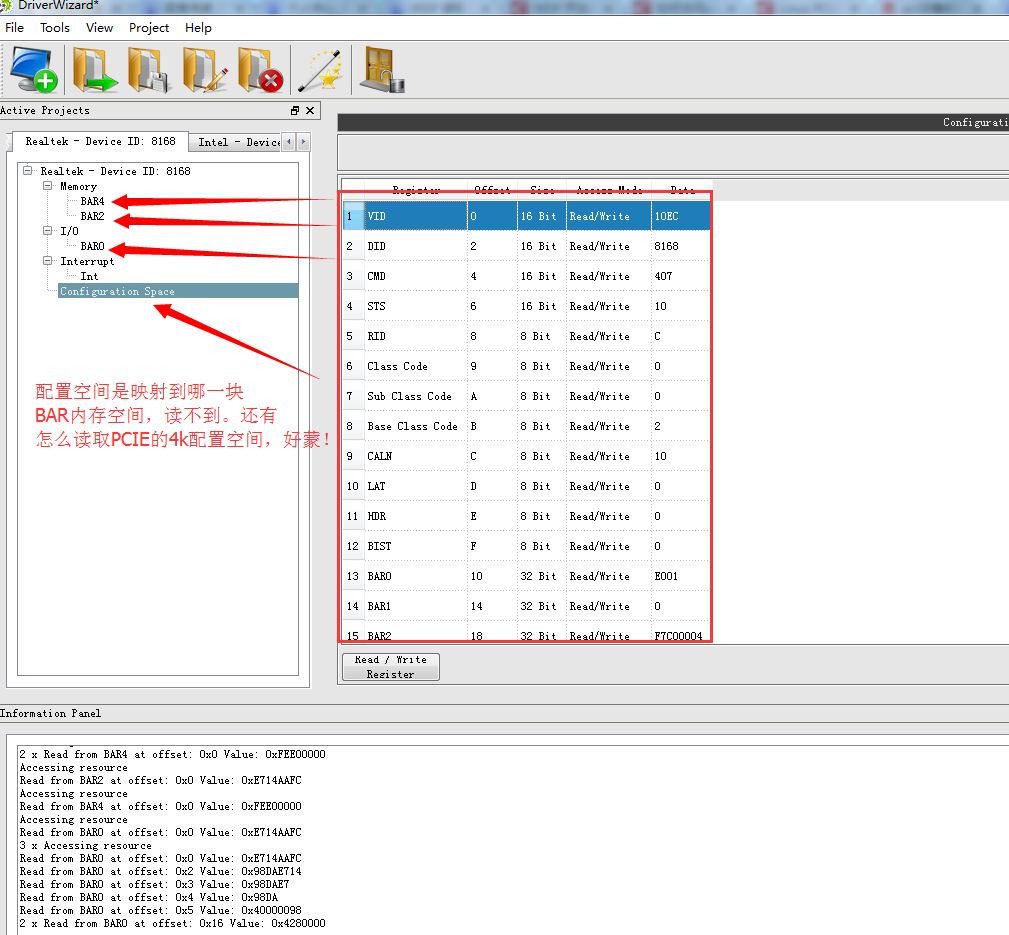Edit project folder icon with pencil
The height and width of the screenshot is (935, 1009).
coord(205,69)
